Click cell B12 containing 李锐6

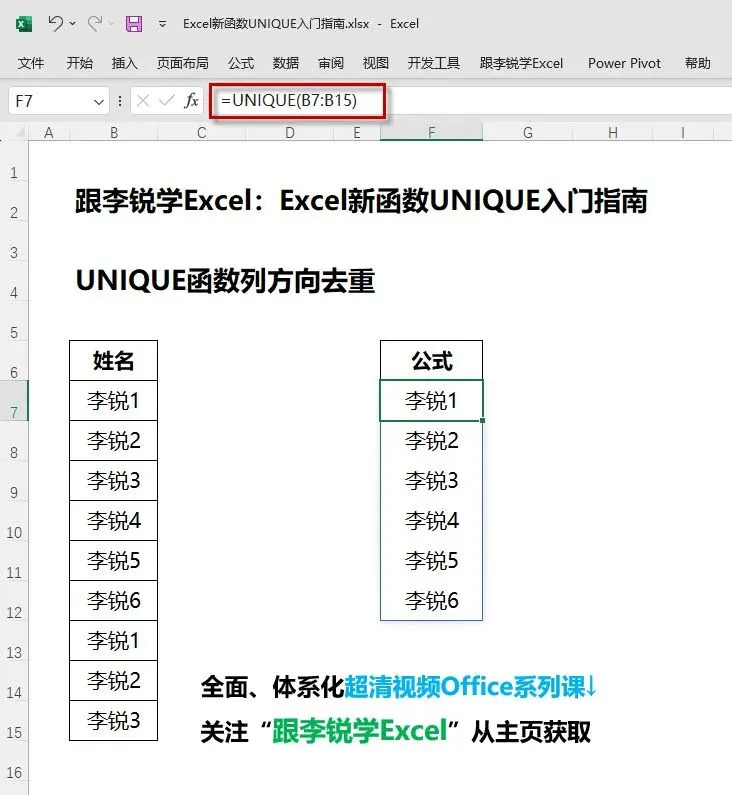(x=114, y=601)
